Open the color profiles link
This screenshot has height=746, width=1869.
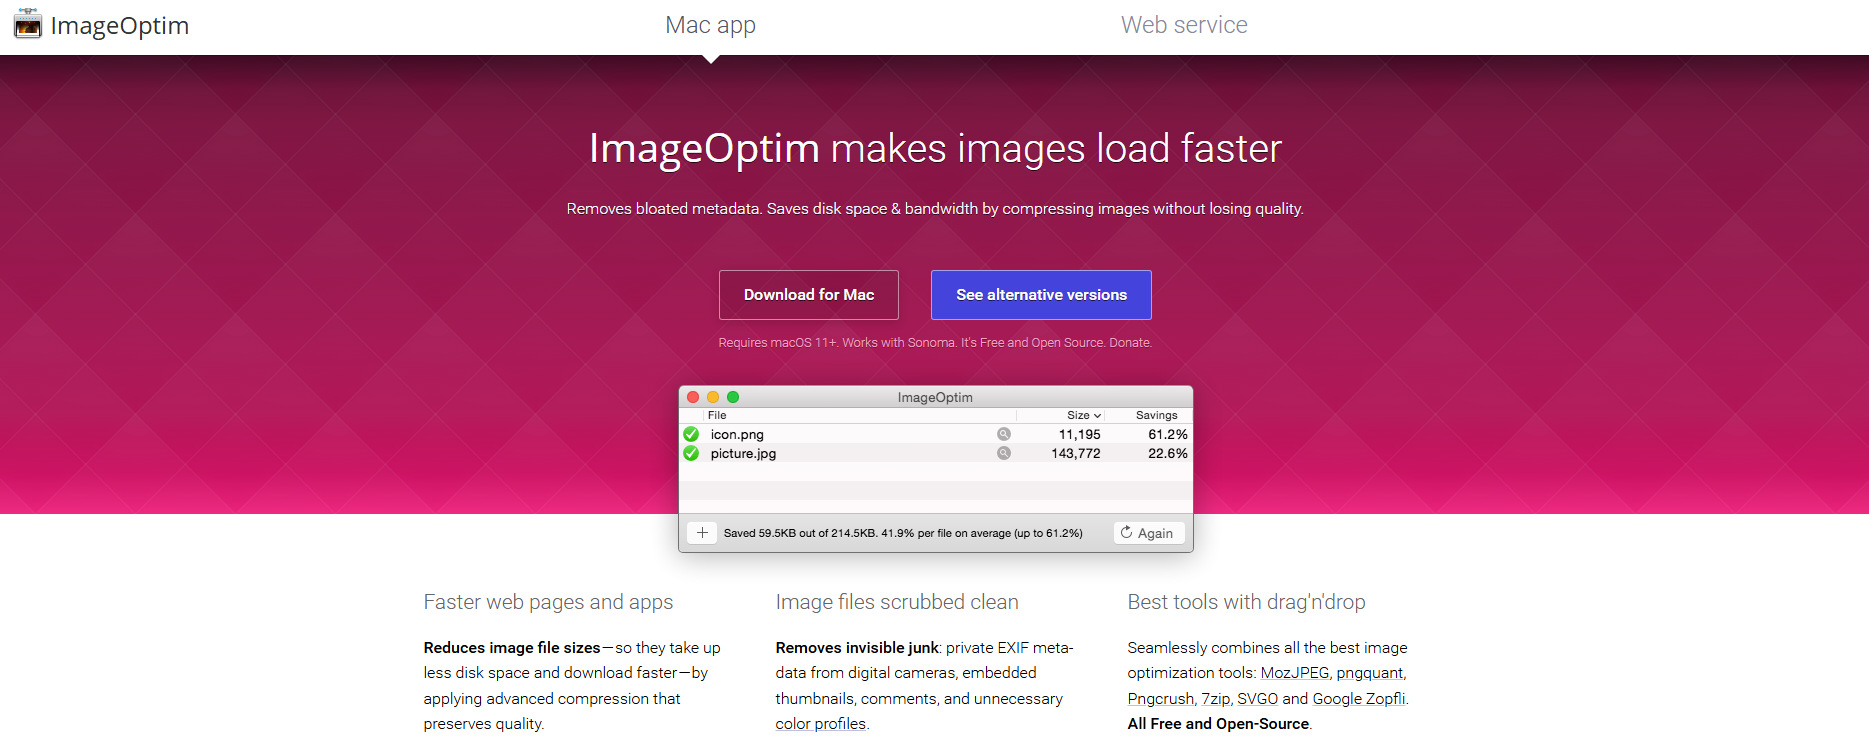[x=821, y=724]
